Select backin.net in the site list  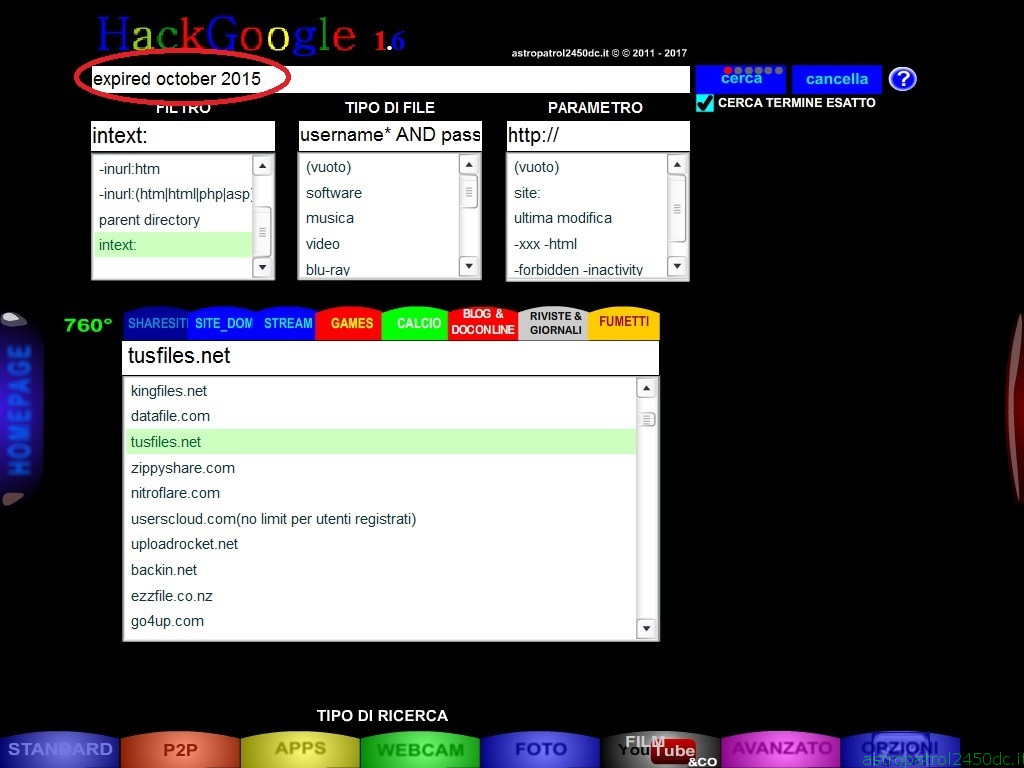381,570
